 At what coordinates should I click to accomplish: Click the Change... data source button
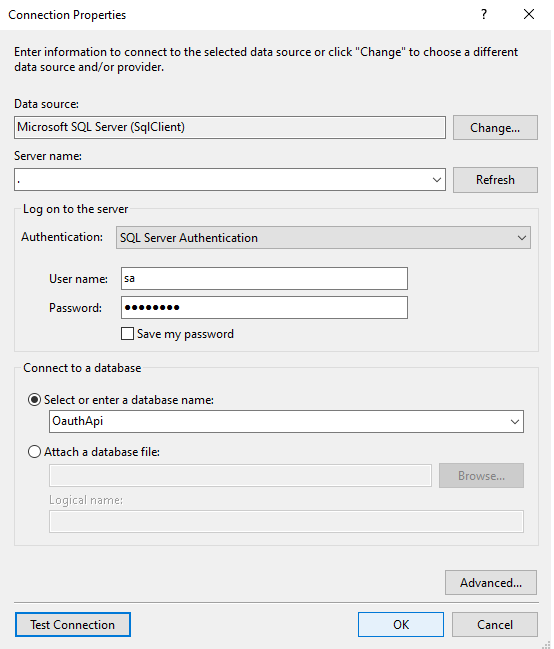pos(495,127)
